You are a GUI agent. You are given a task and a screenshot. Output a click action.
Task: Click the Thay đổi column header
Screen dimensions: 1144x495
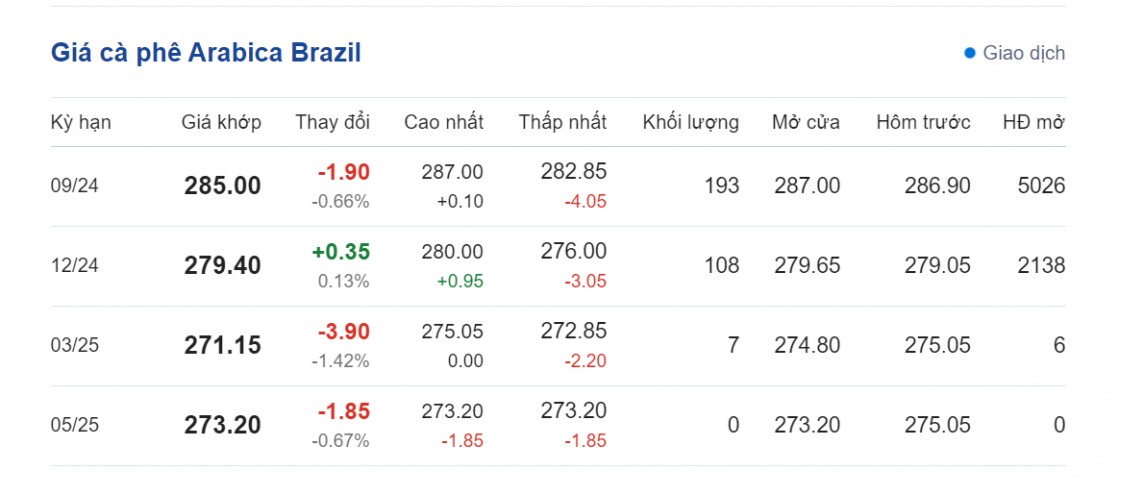(332, 123)
